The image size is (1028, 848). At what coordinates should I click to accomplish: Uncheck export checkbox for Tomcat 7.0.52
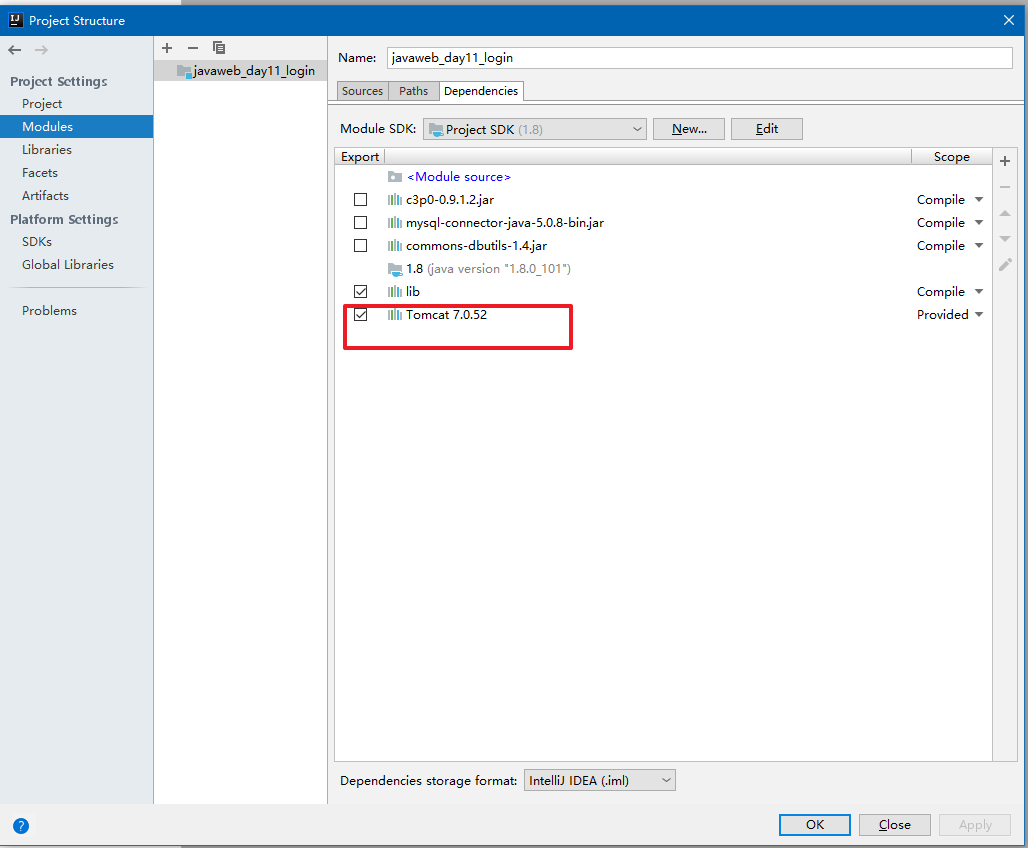[x=361, y=315]
